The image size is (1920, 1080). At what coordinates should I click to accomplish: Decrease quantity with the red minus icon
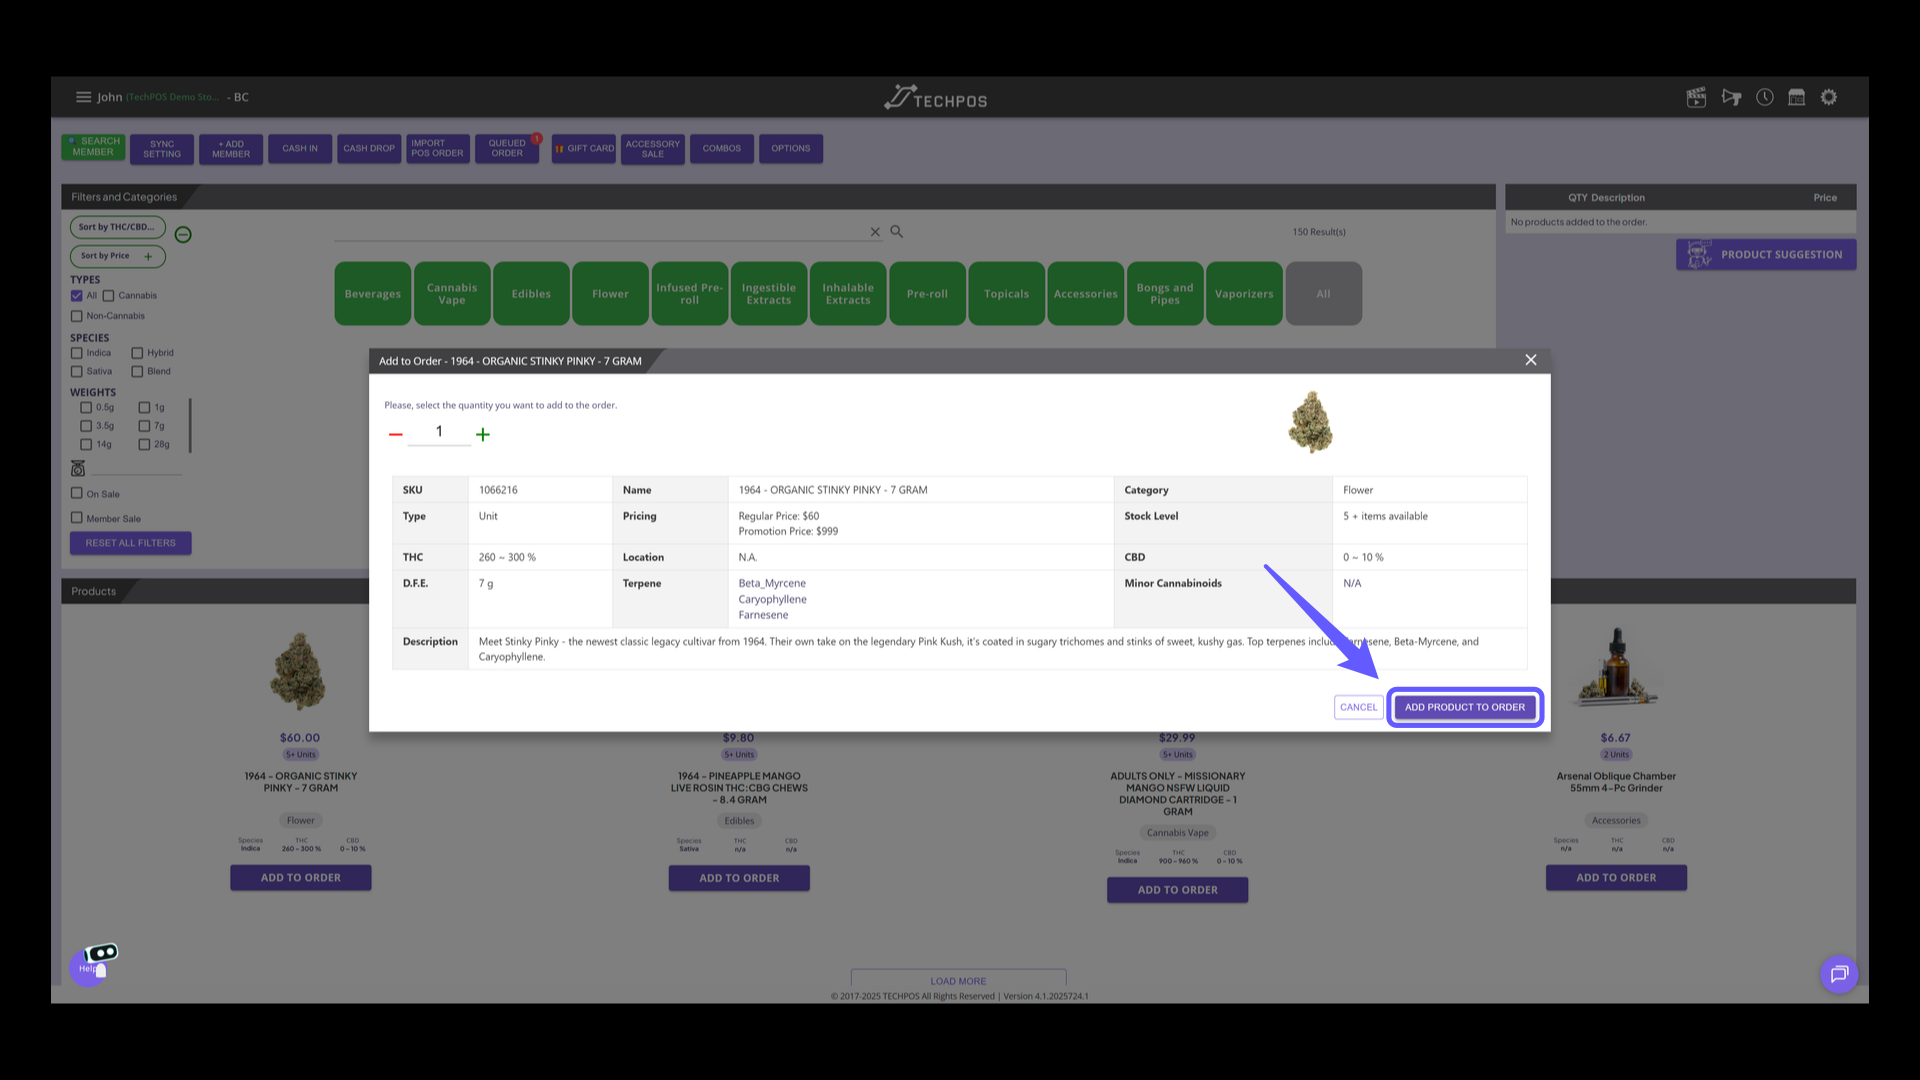point(396,434)
